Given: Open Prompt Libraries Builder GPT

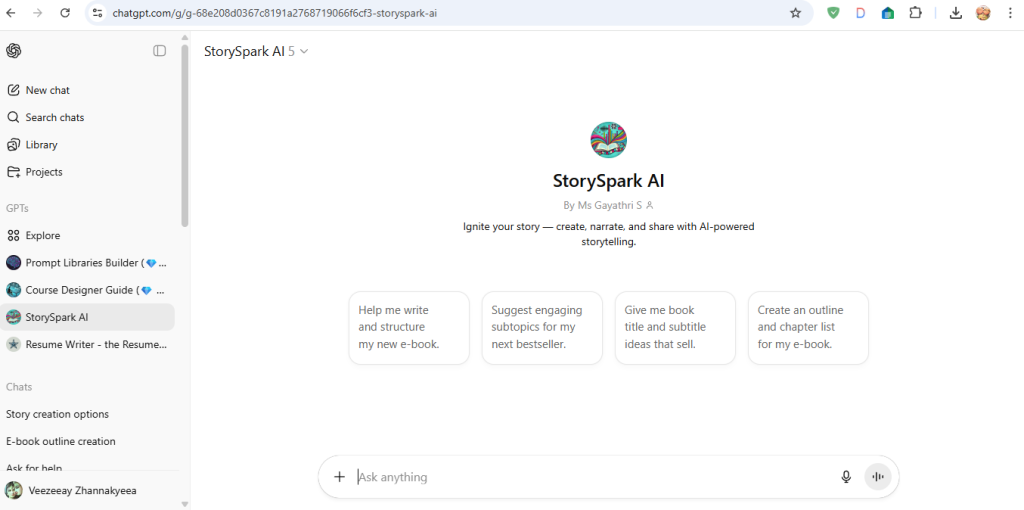Looking at the screenshot, I should point(88,263).
